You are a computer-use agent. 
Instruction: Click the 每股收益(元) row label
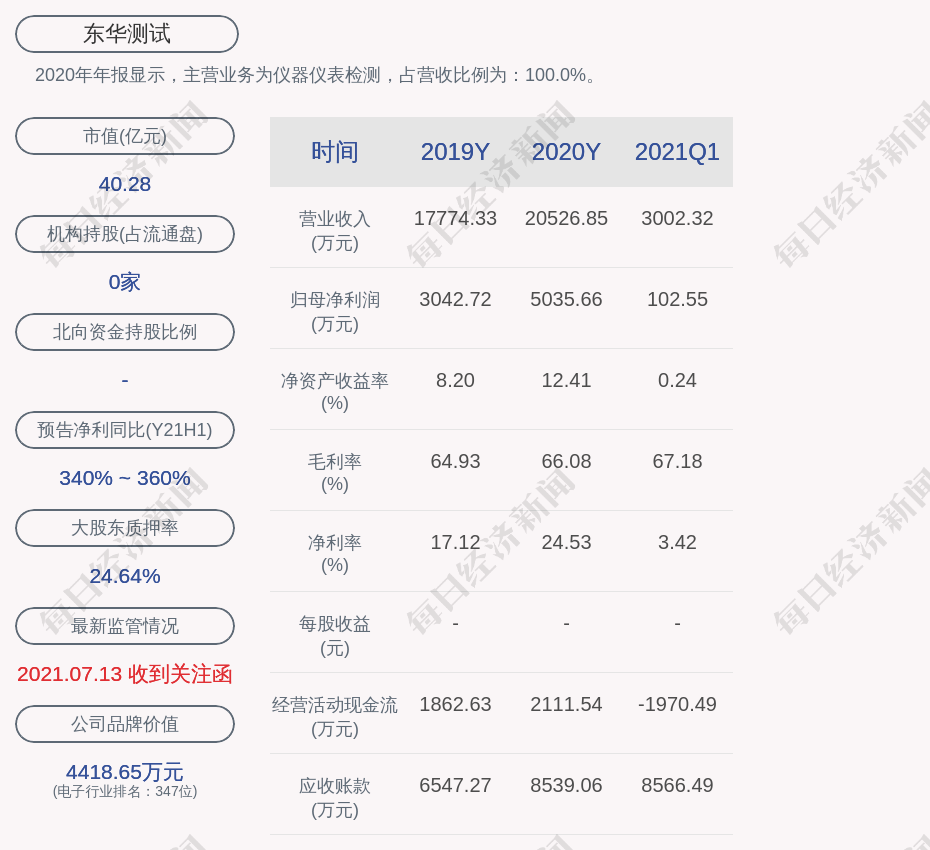(x=335, y=635)
